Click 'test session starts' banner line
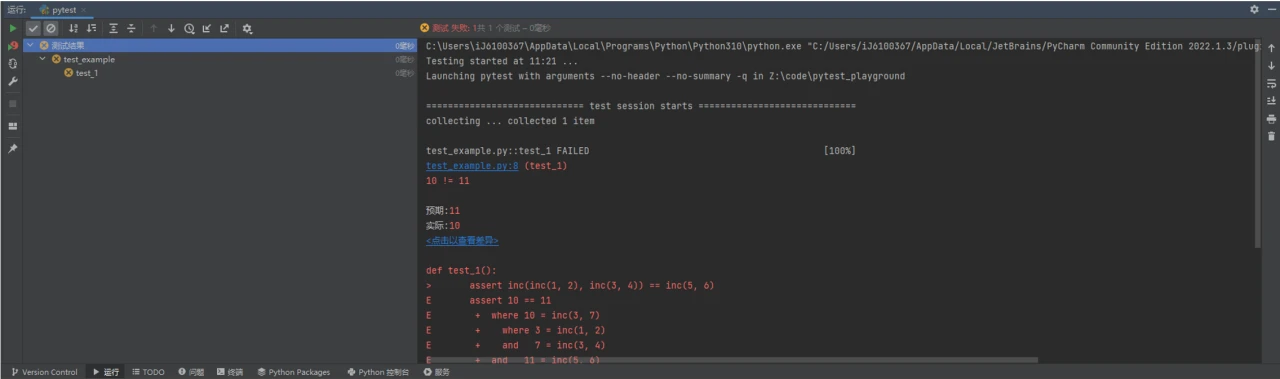The width and height of the screenshot is (1280, 379). pos(641,106)
